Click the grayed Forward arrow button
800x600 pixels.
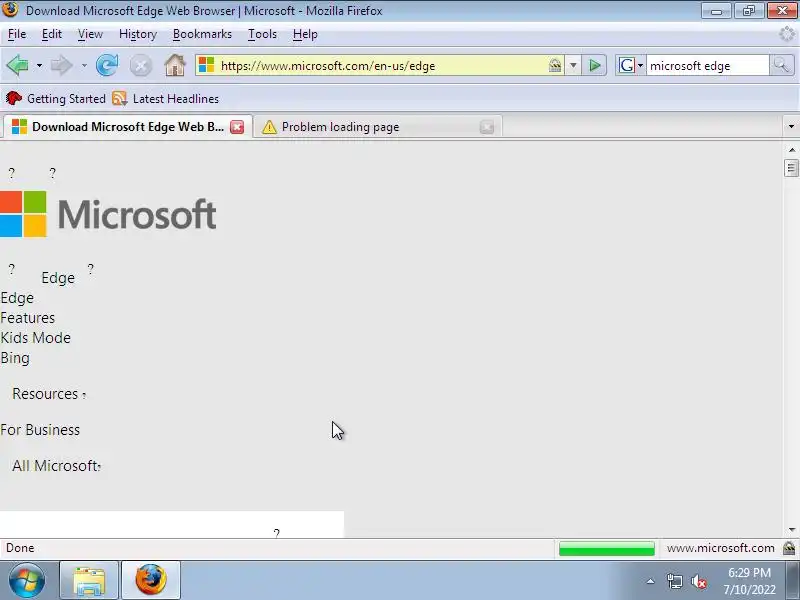62,65
